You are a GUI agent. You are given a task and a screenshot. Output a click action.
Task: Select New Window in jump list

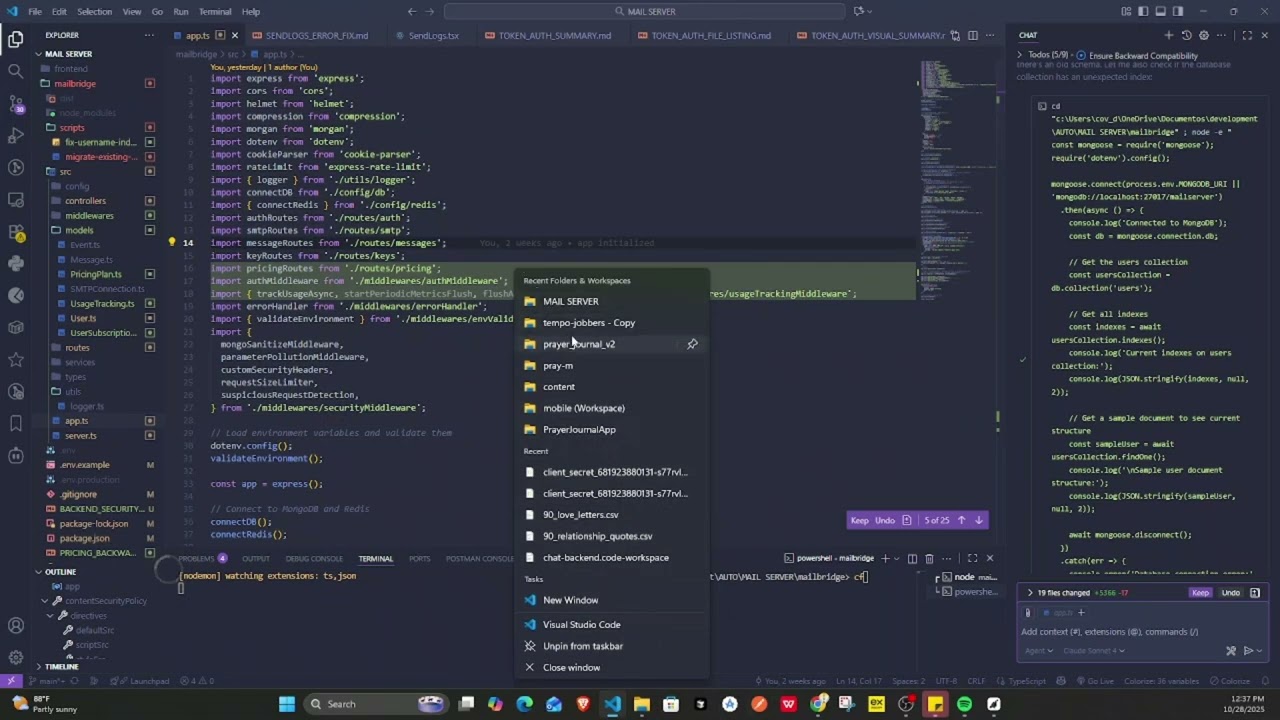(x=570, y=600)
